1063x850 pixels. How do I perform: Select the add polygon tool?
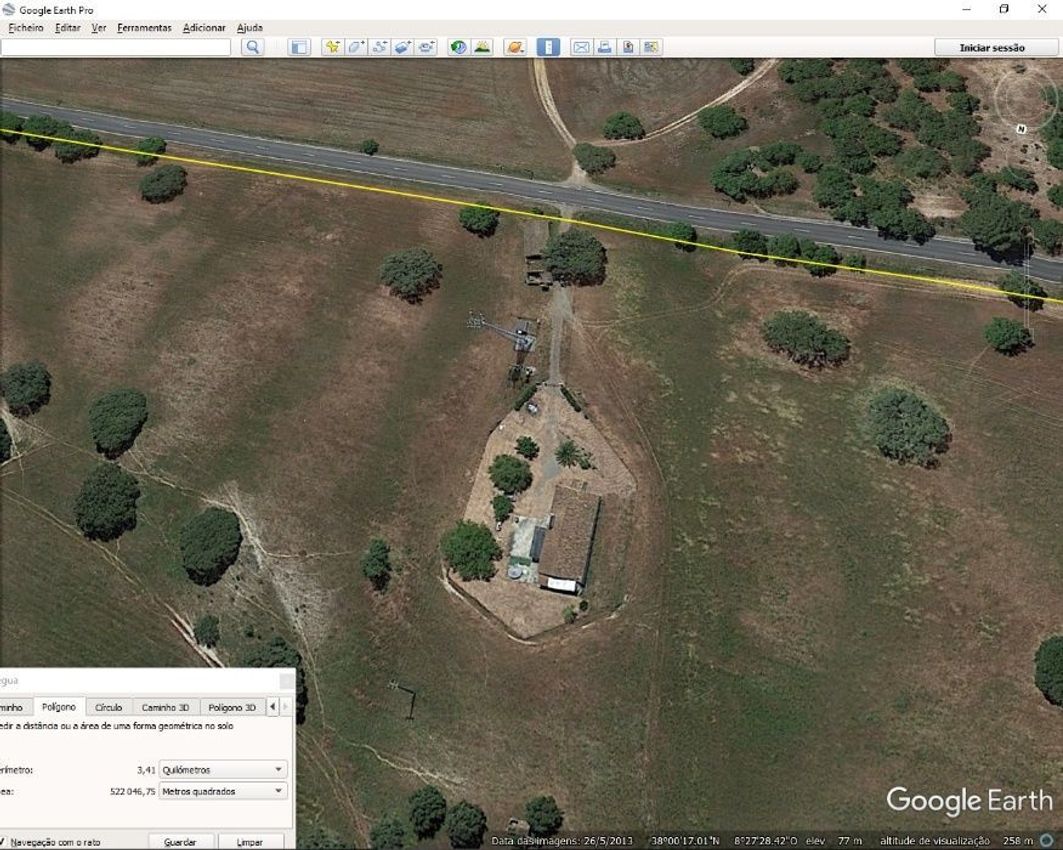[356, 47]
